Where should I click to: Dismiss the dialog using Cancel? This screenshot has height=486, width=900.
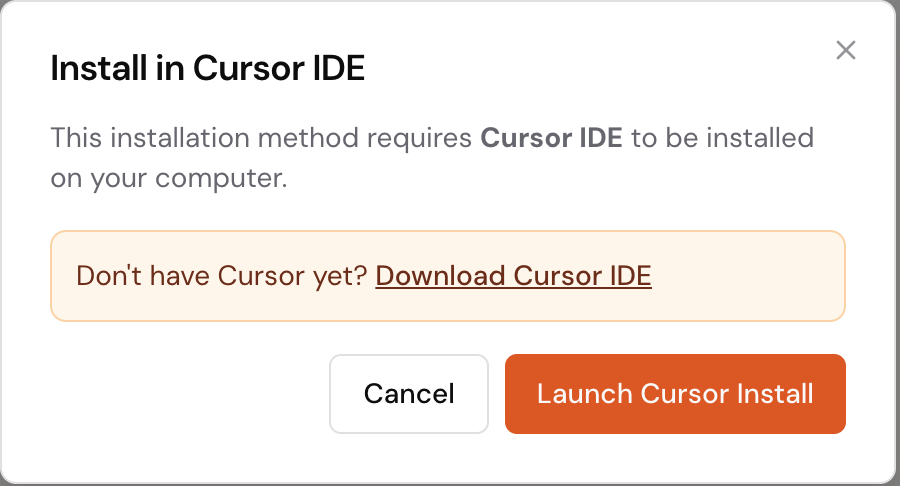pyautogui.click(x=409, y=394)
